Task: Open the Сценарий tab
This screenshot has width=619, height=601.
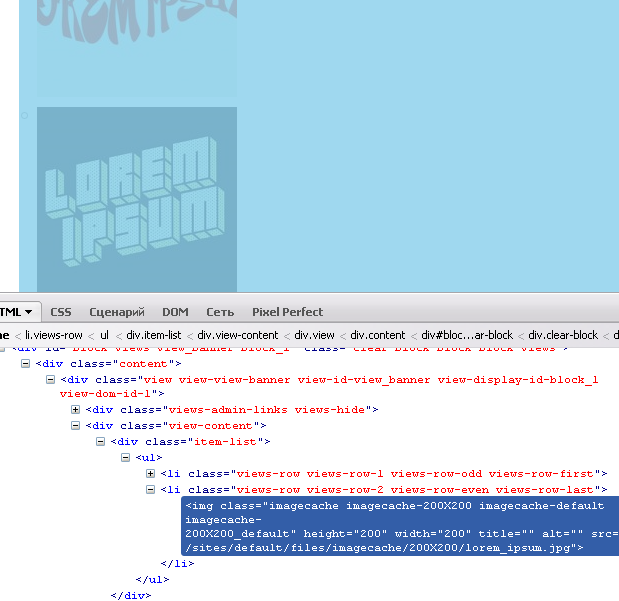Action: 117,312
